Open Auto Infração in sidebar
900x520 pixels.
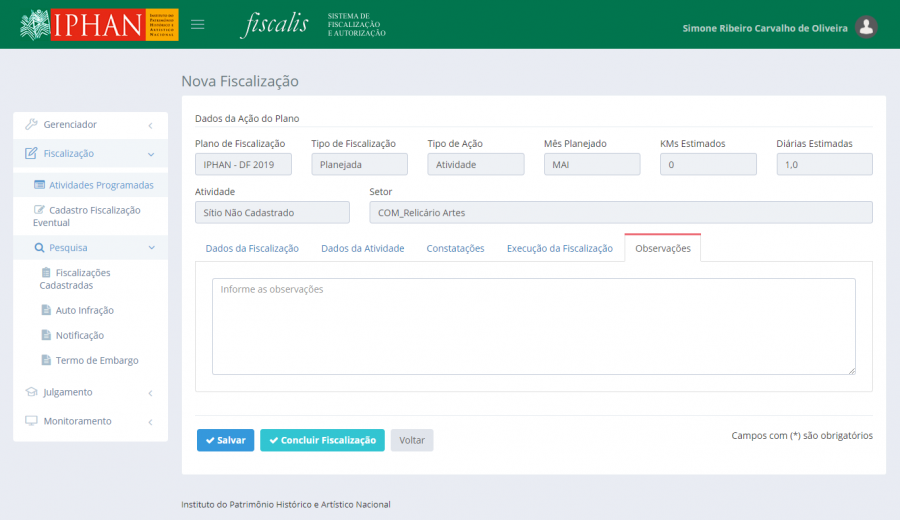pos(84,310)
